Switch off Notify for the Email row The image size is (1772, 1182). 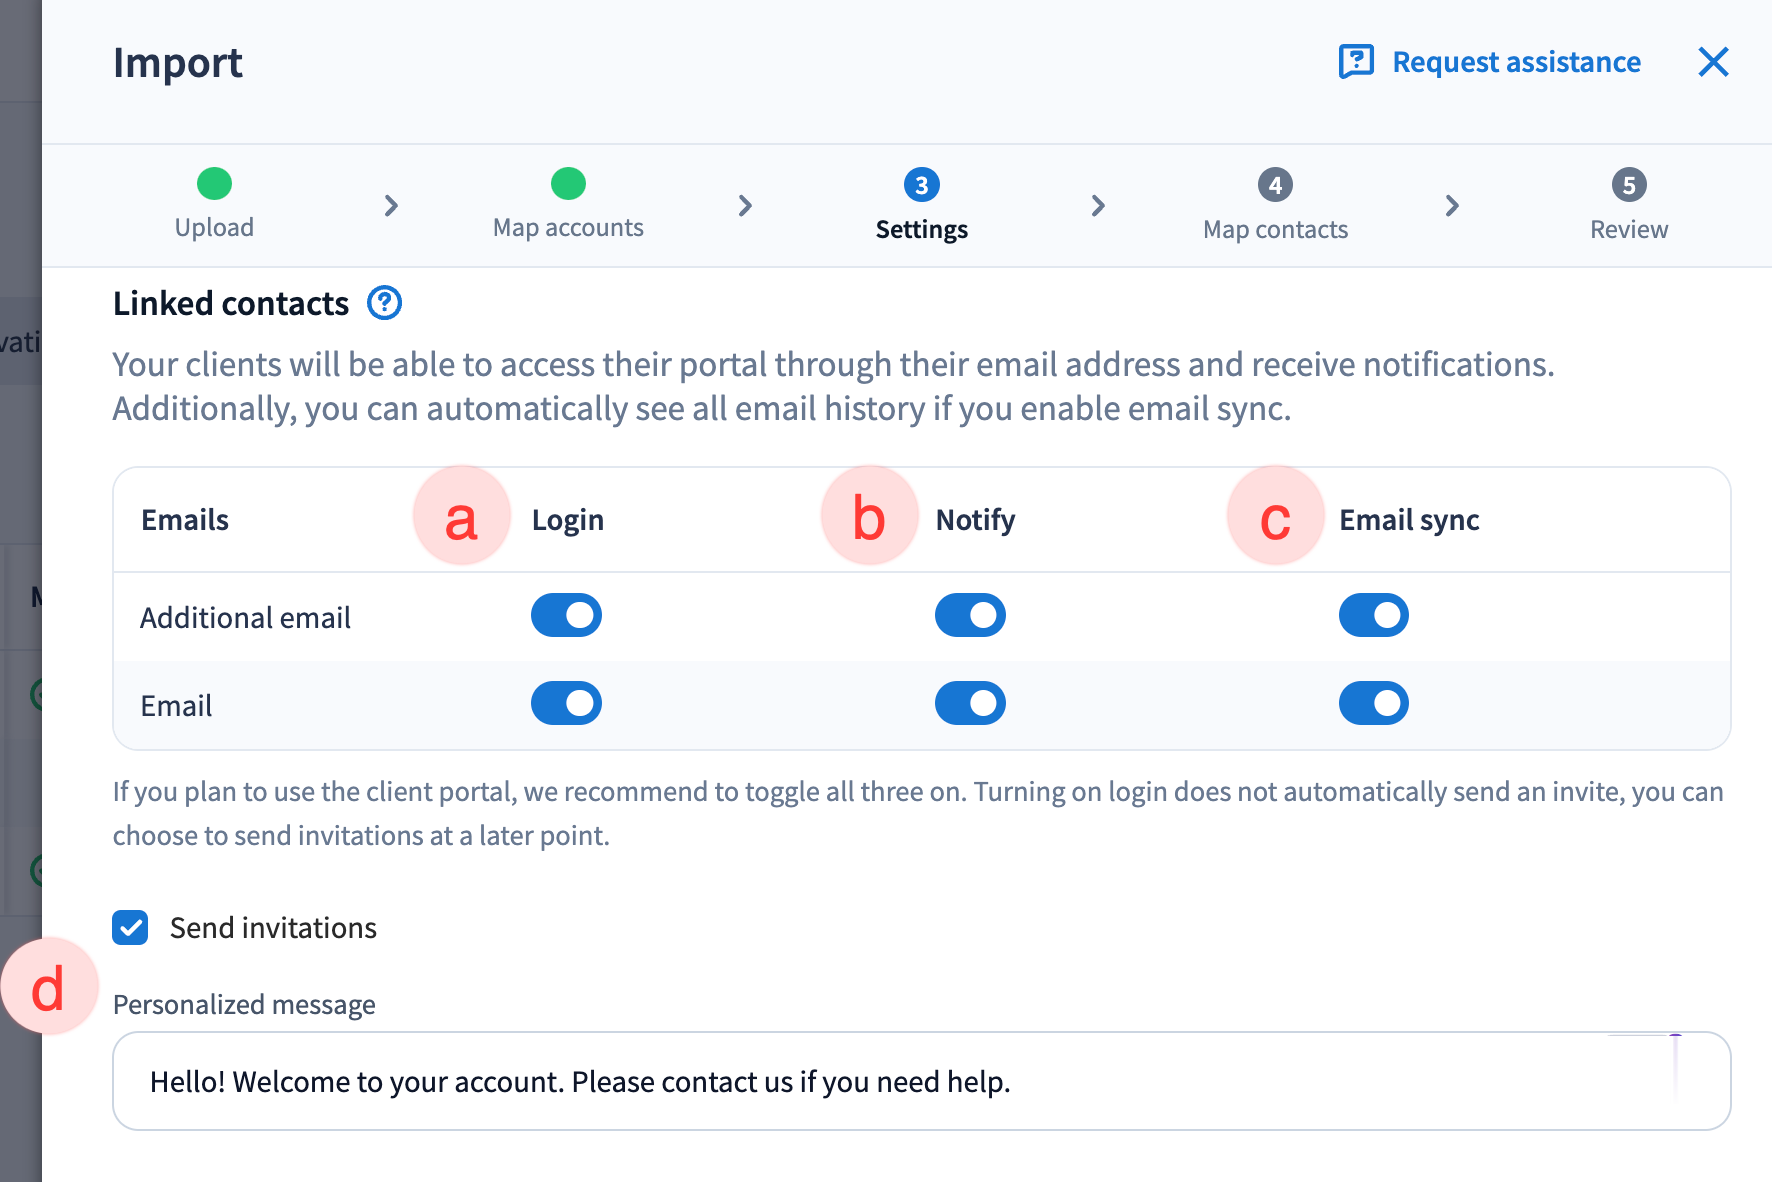(970, 704)
